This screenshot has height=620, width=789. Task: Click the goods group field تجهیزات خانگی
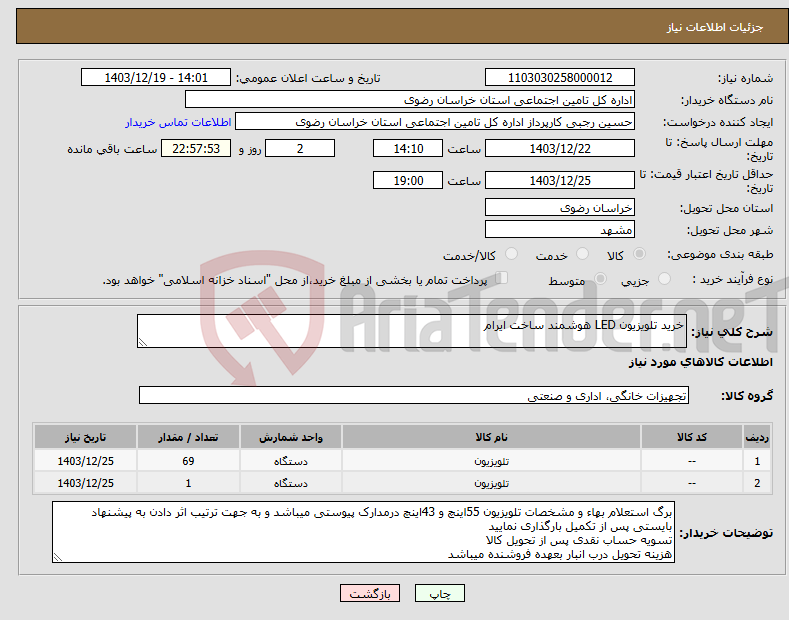tap(414, 396)
